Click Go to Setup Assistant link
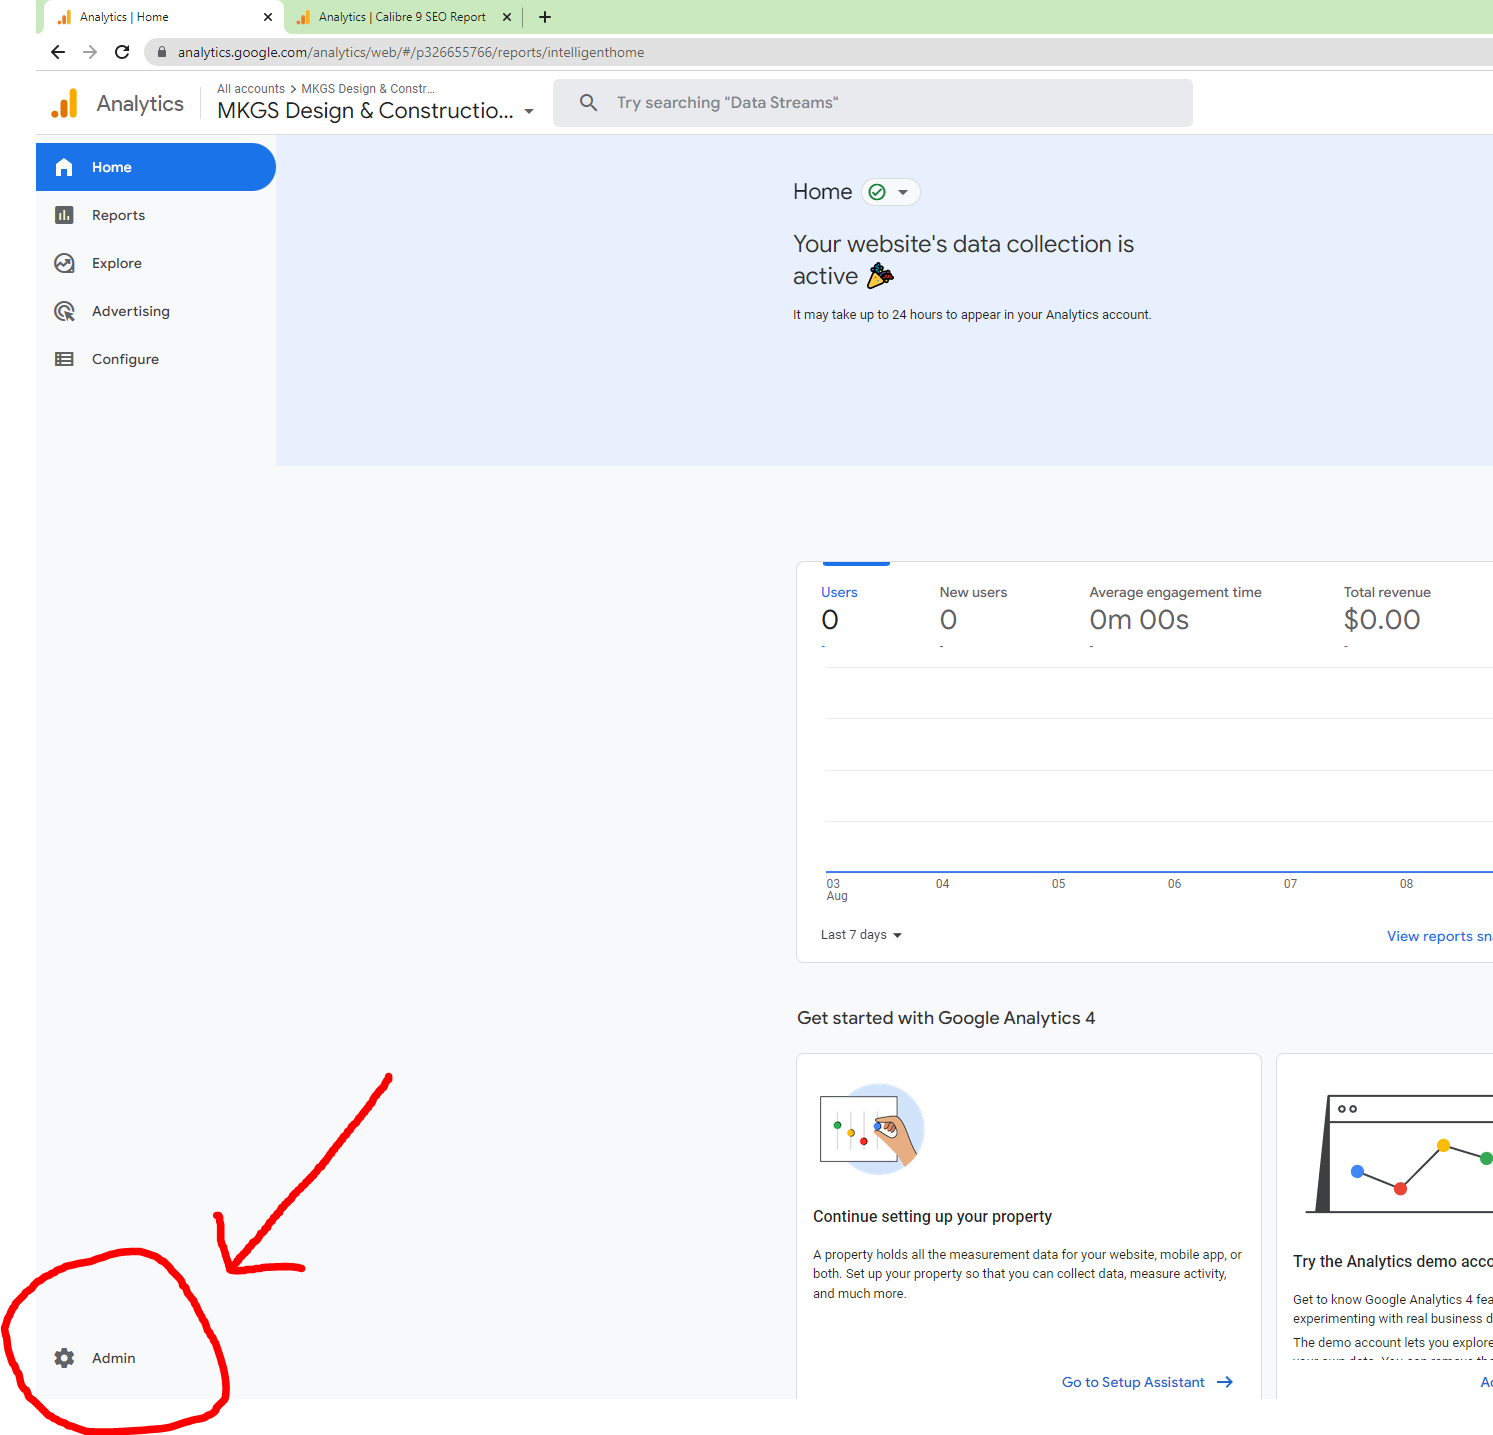This screenshot has width=1493, height=1435. pyautogui.click(x=1146, y=1382)
